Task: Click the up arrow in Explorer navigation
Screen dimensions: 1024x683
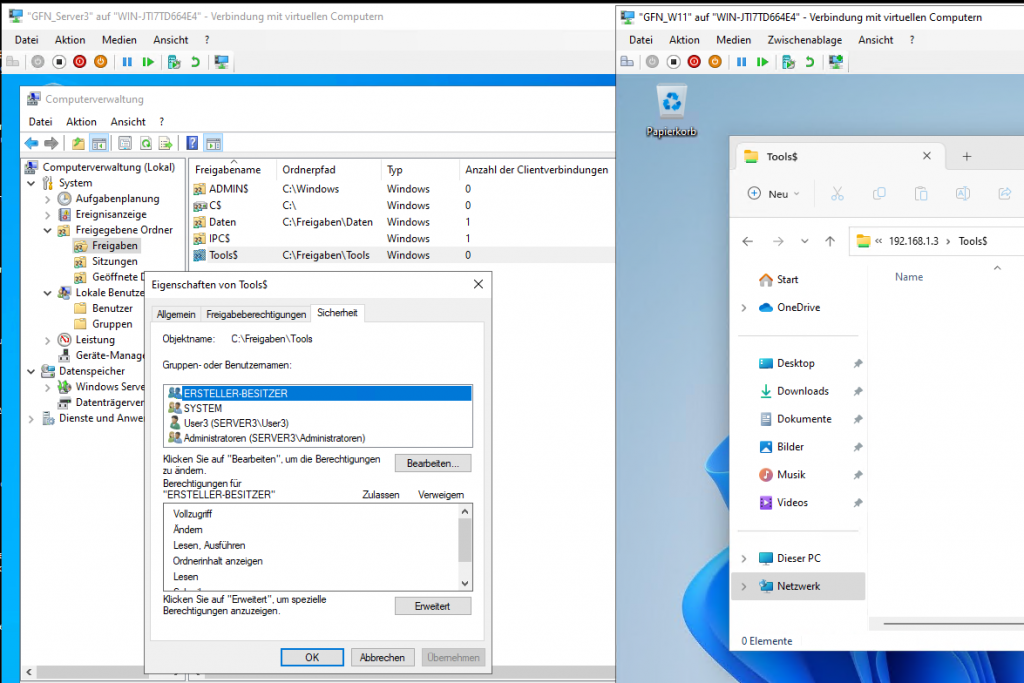Action: (x=829, y=241)
